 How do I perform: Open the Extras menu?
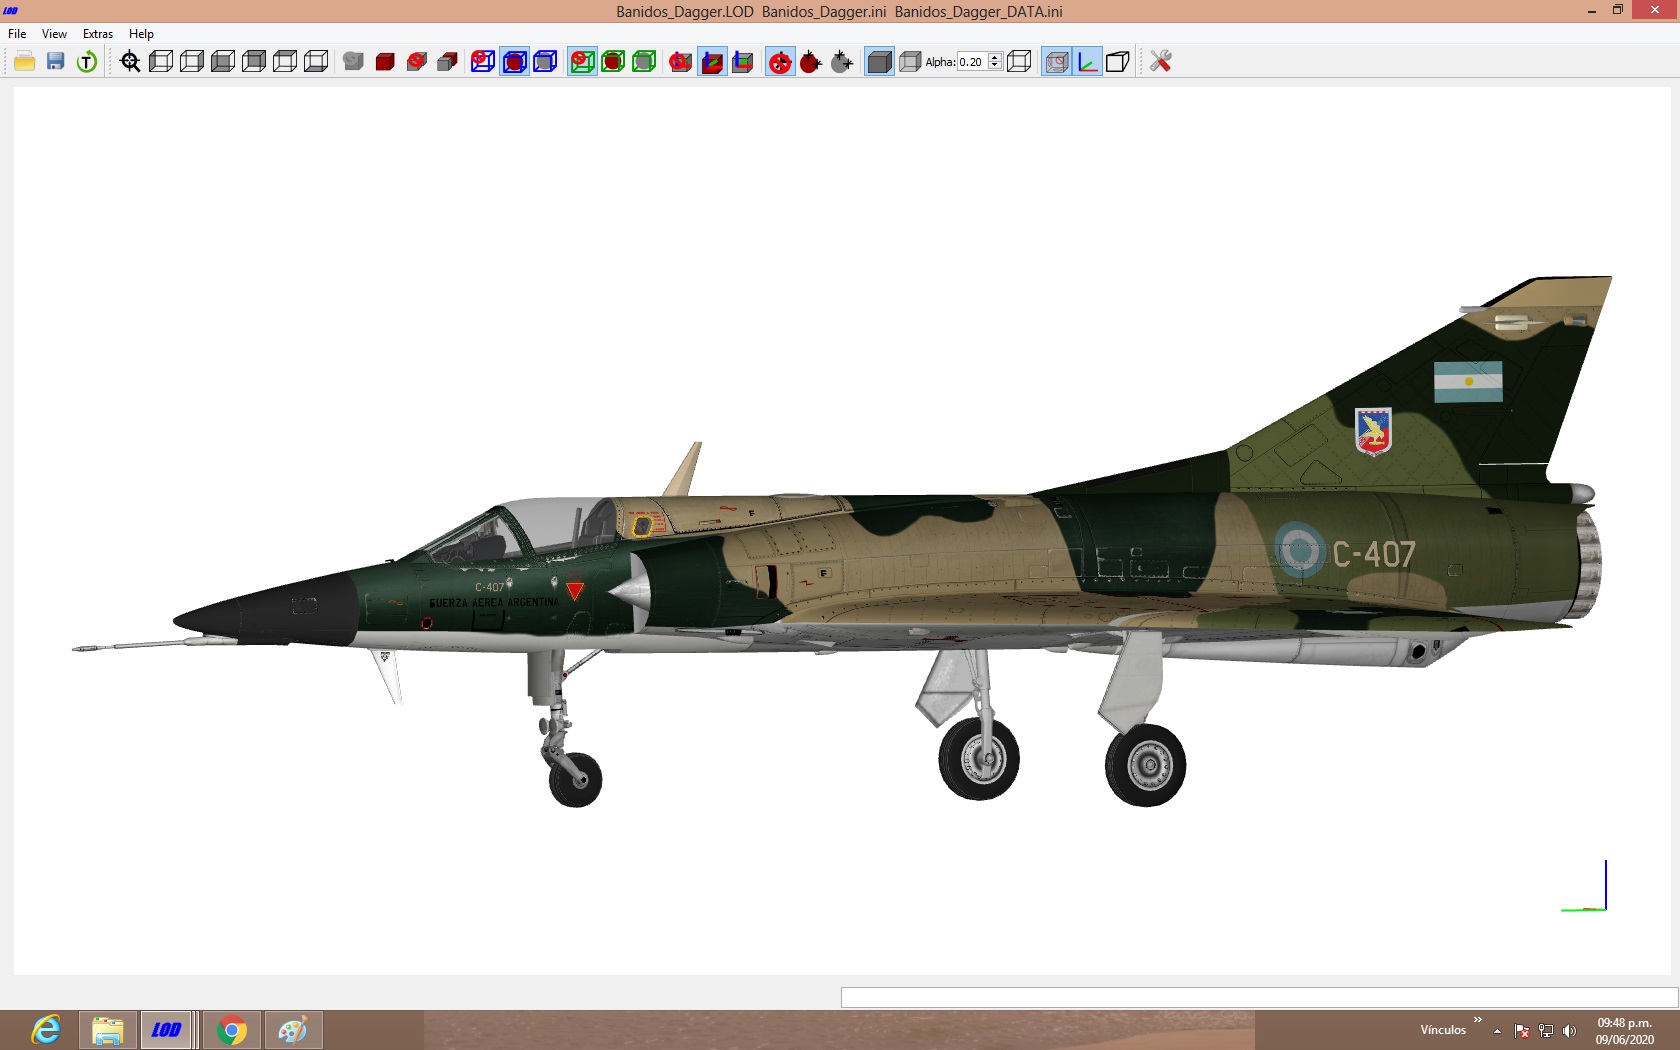coord(98,34)
